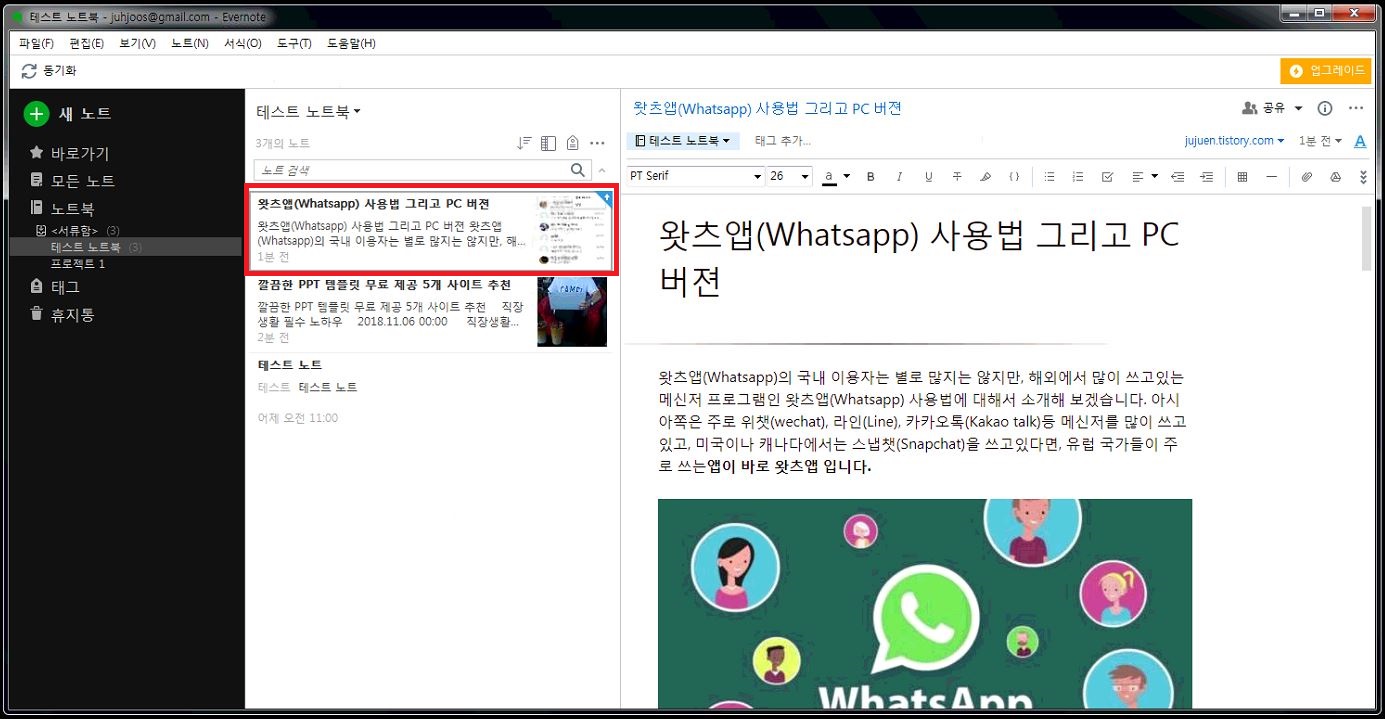Click the increase indent icon
Viewport: 1385px width, 719px height.
(1207, 177)
